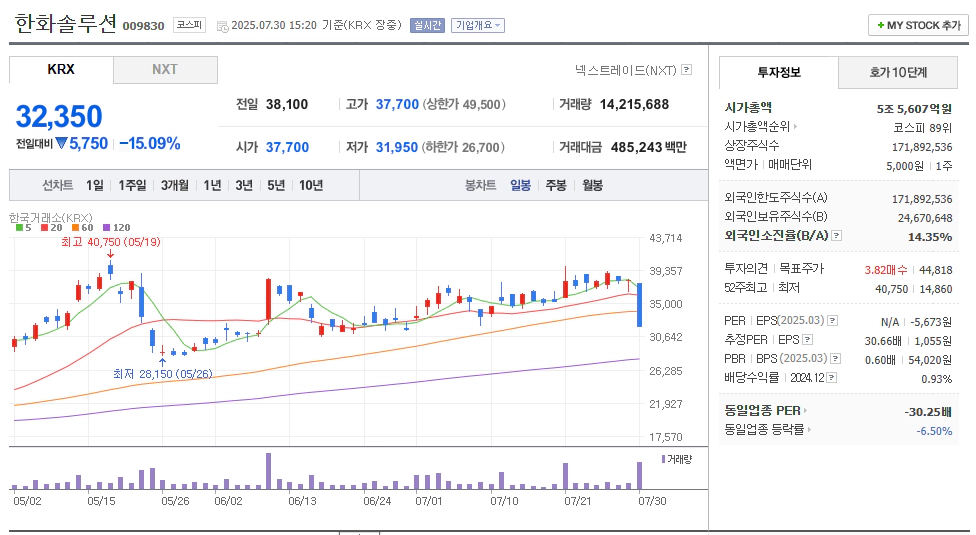Click stock code 009830
Viewport: 976px width, 535px height.
(x=143, y=26)
